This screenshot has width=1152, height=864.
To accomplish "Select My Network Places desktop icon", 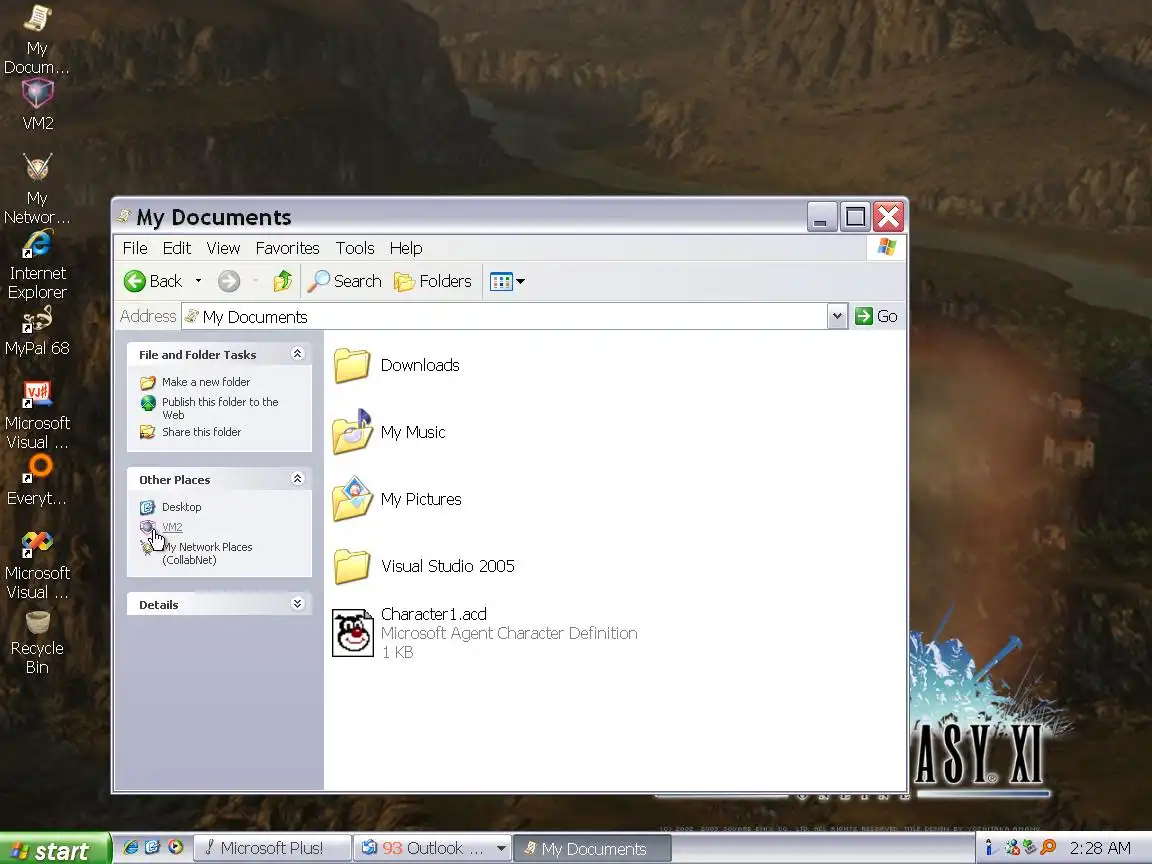I will pos(37,168).
